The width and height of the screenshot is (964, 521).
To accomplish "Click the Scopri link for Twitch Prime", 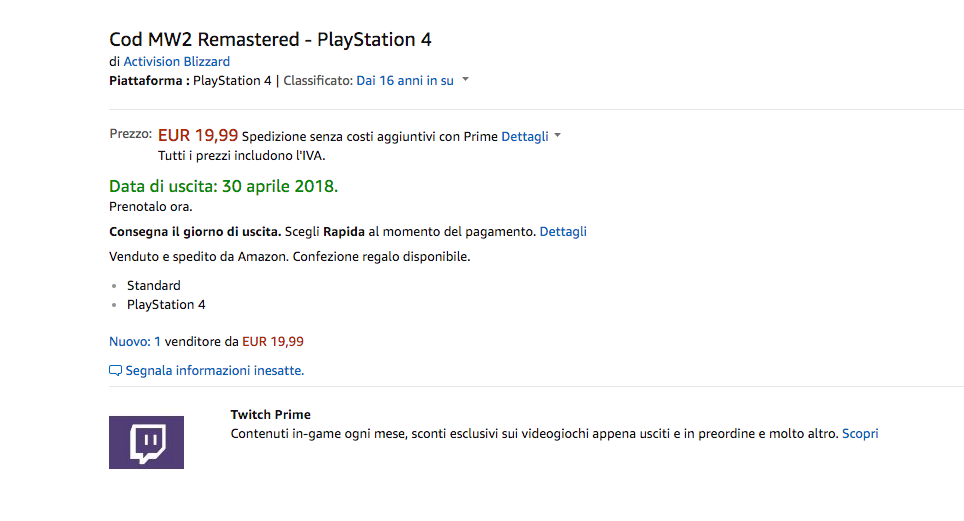I will point(860,433).
